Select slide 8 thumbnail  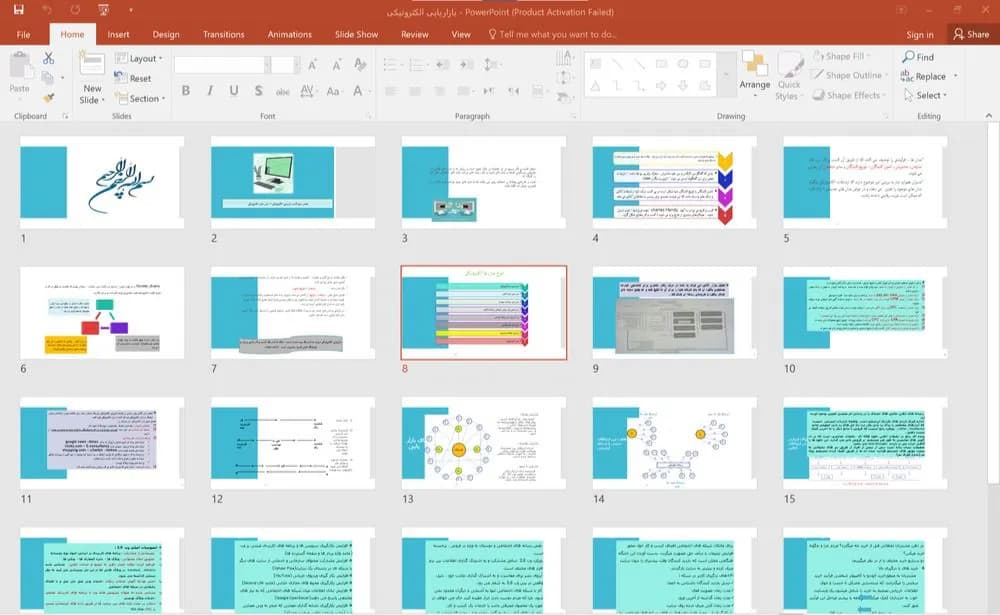pyautogui.click(x=483, y=313)
